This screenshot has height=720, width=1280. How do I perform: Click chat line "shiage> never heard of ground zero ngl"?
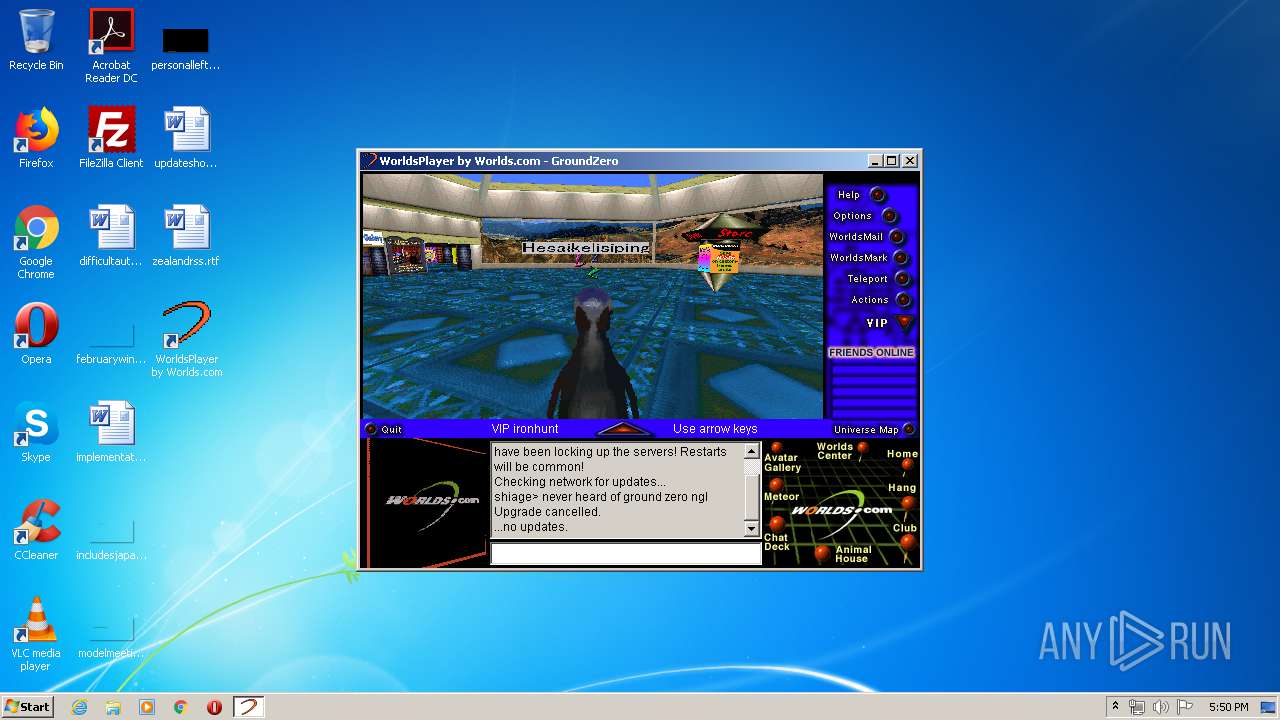pos(601,497)
